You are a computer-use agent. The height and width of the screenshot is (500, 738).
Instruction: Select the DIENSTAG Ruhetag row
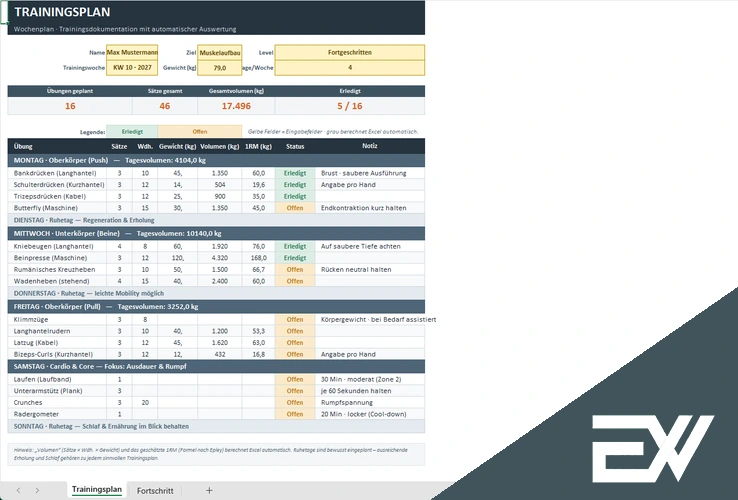(216, 220)
